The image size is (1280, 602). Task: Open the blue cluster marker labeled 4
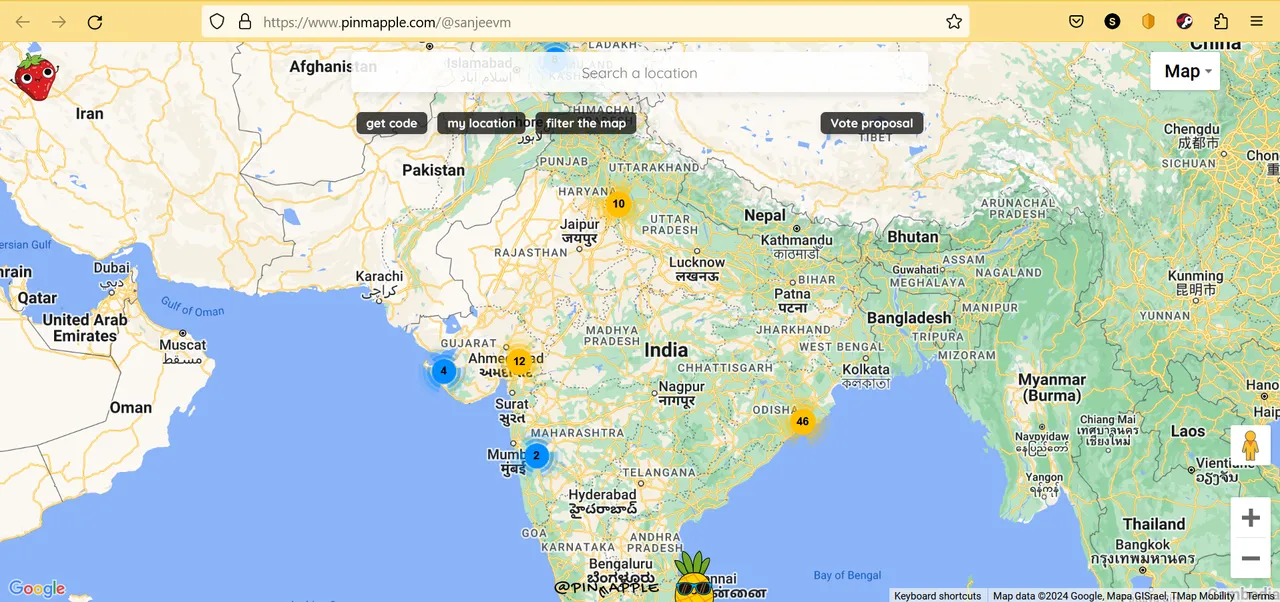[x=443, y=371]
